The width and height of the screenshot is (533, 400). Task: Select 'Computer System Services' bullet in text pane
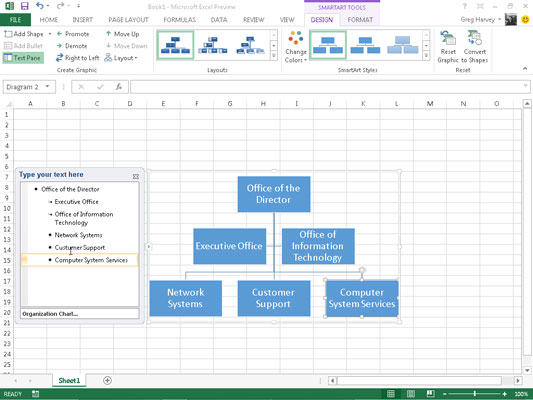91,260
